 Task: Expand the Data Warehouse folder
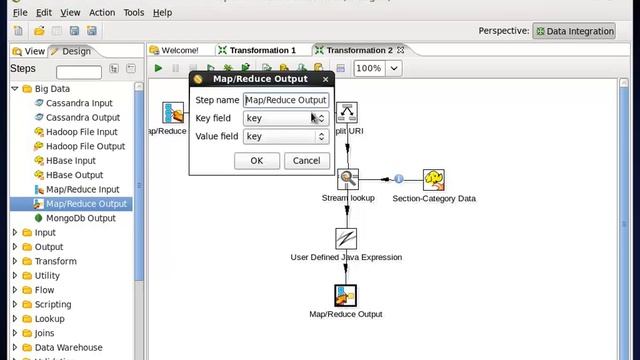tap(15, 347)
